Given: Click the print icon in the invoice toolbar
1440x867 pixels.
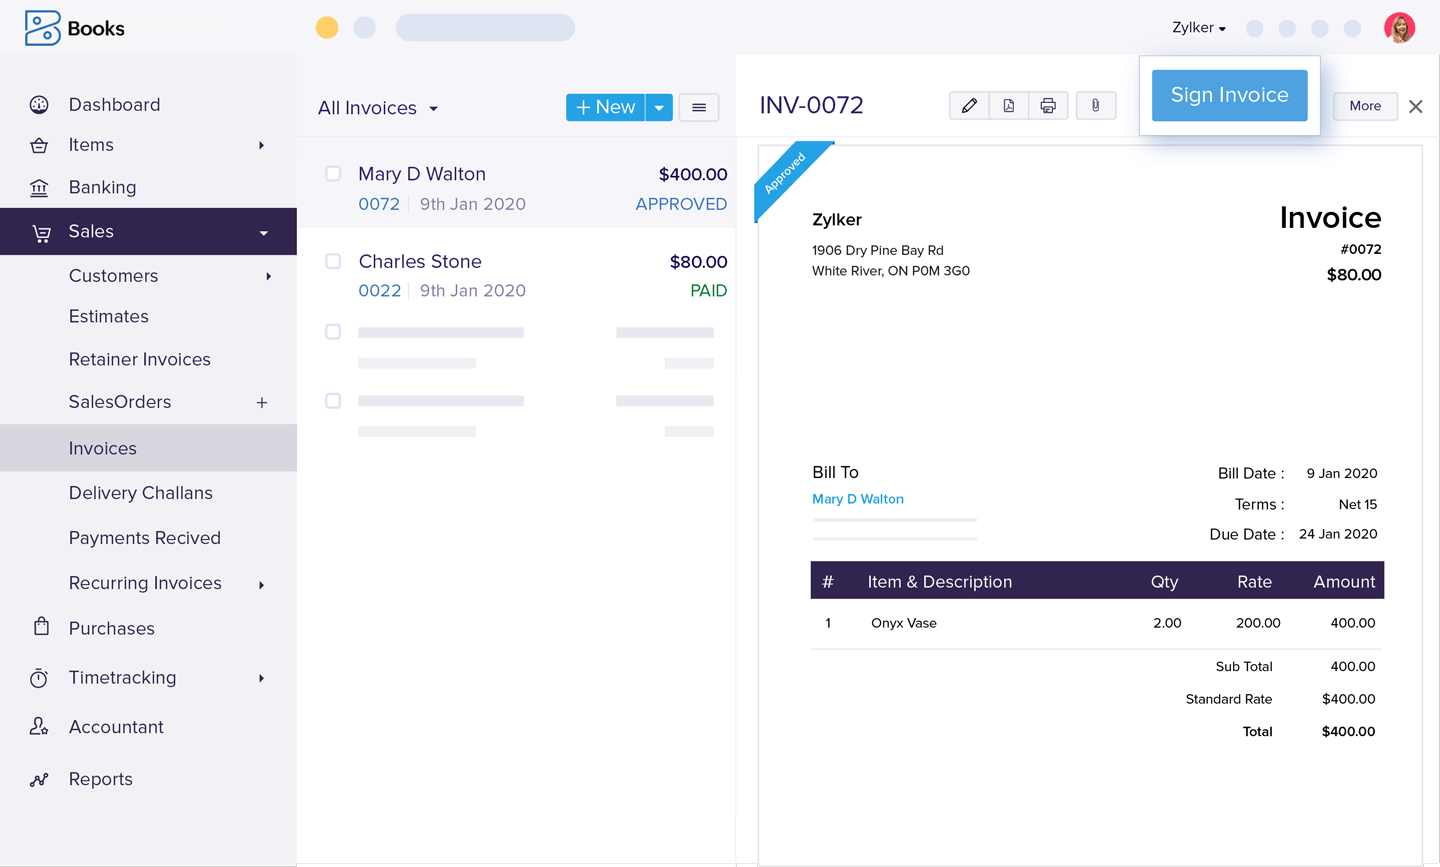Looking at the screenshot, I should click(x=1048, y=104).
